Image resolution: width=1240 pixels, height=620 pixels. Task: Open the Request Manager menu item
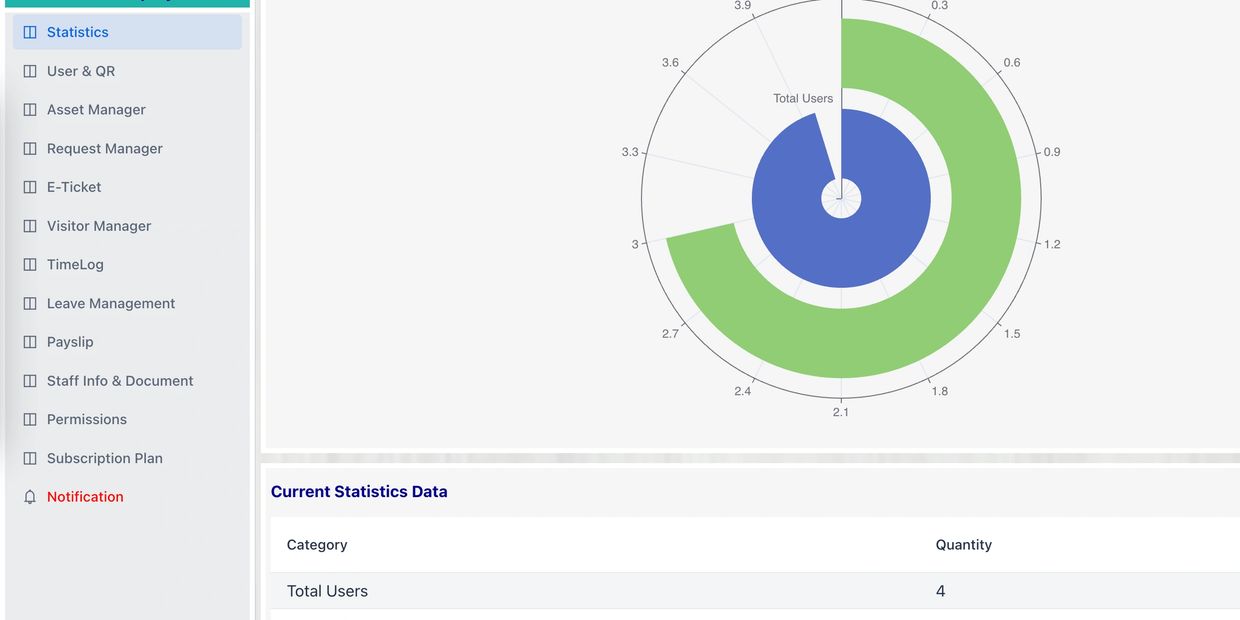tap(104, 149)
